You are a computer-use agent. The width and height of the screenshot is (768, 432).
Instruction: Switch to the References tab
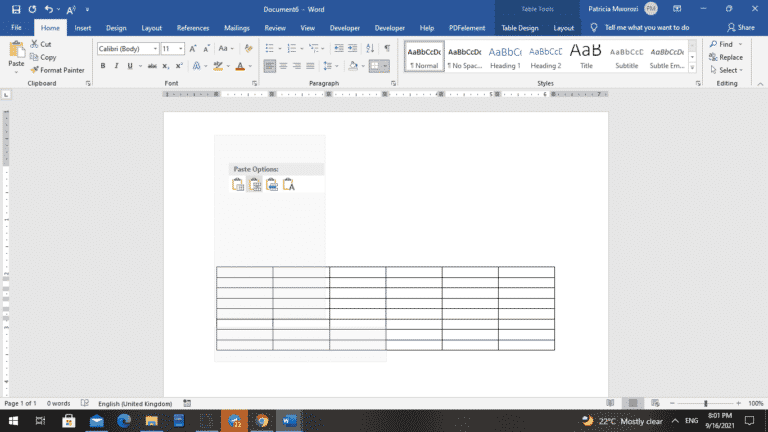[x=193, y=28]
